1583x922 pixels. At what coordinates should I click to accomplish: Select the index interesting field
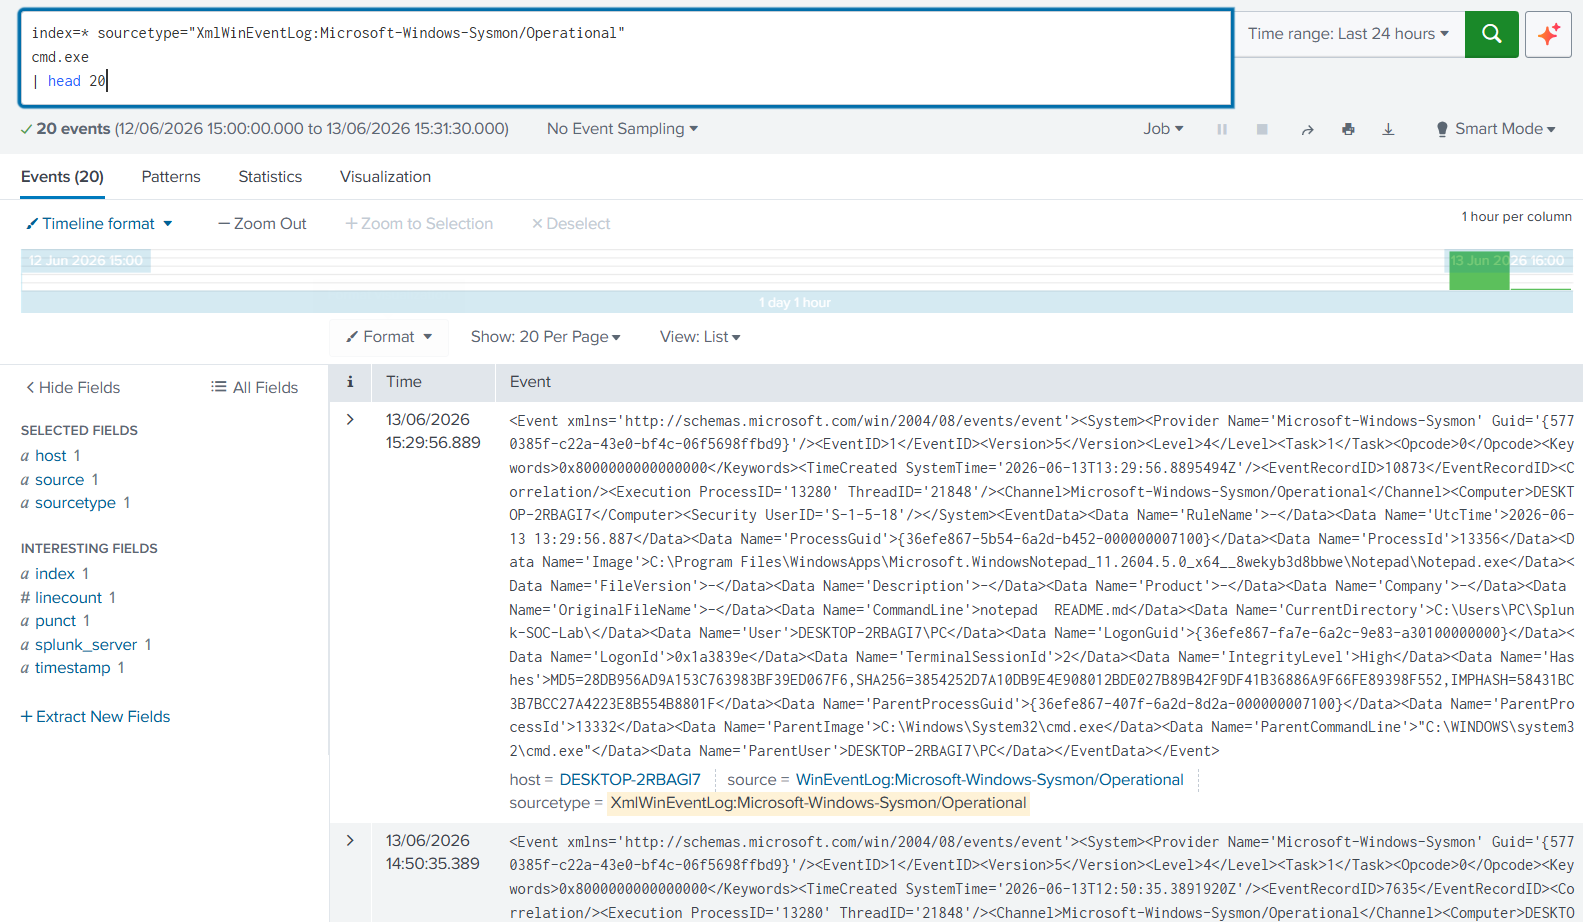(55, 574)
